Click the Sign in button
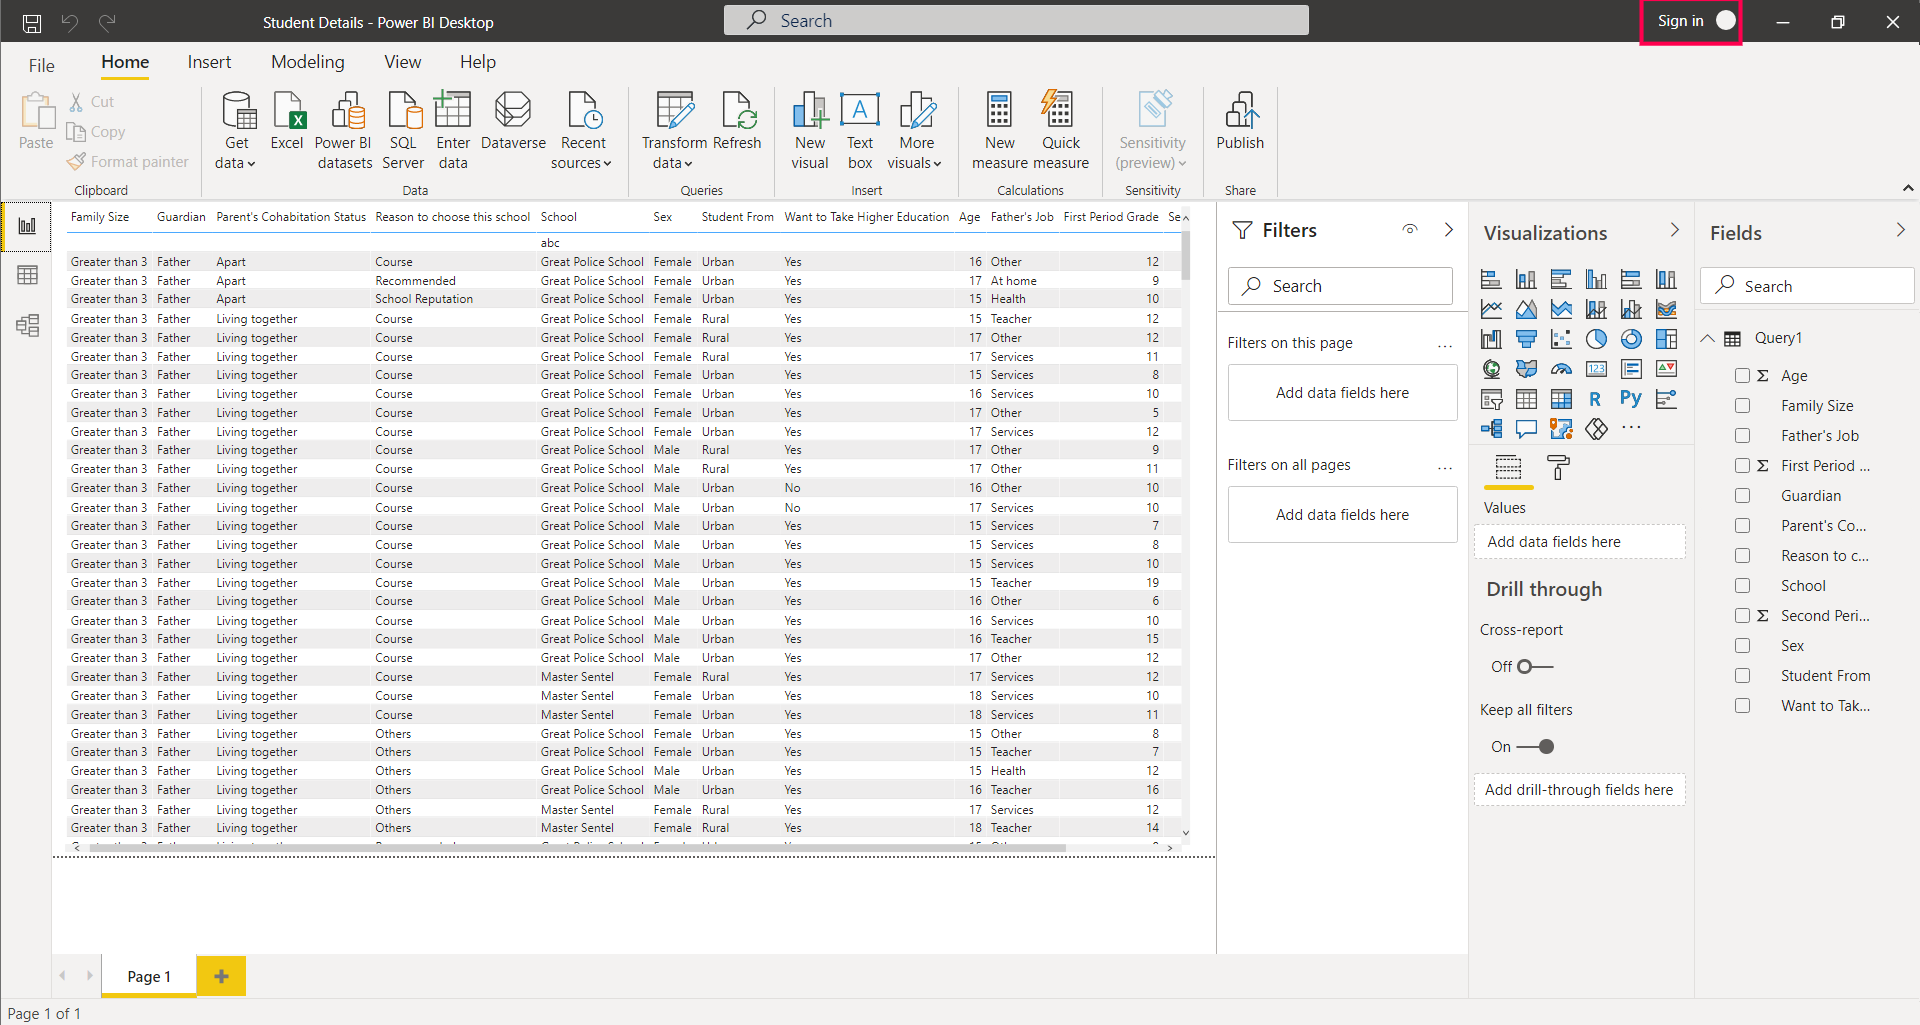Viewport: 1920px width, 1025px height. pyautogui.click(x=1690, y=21)
